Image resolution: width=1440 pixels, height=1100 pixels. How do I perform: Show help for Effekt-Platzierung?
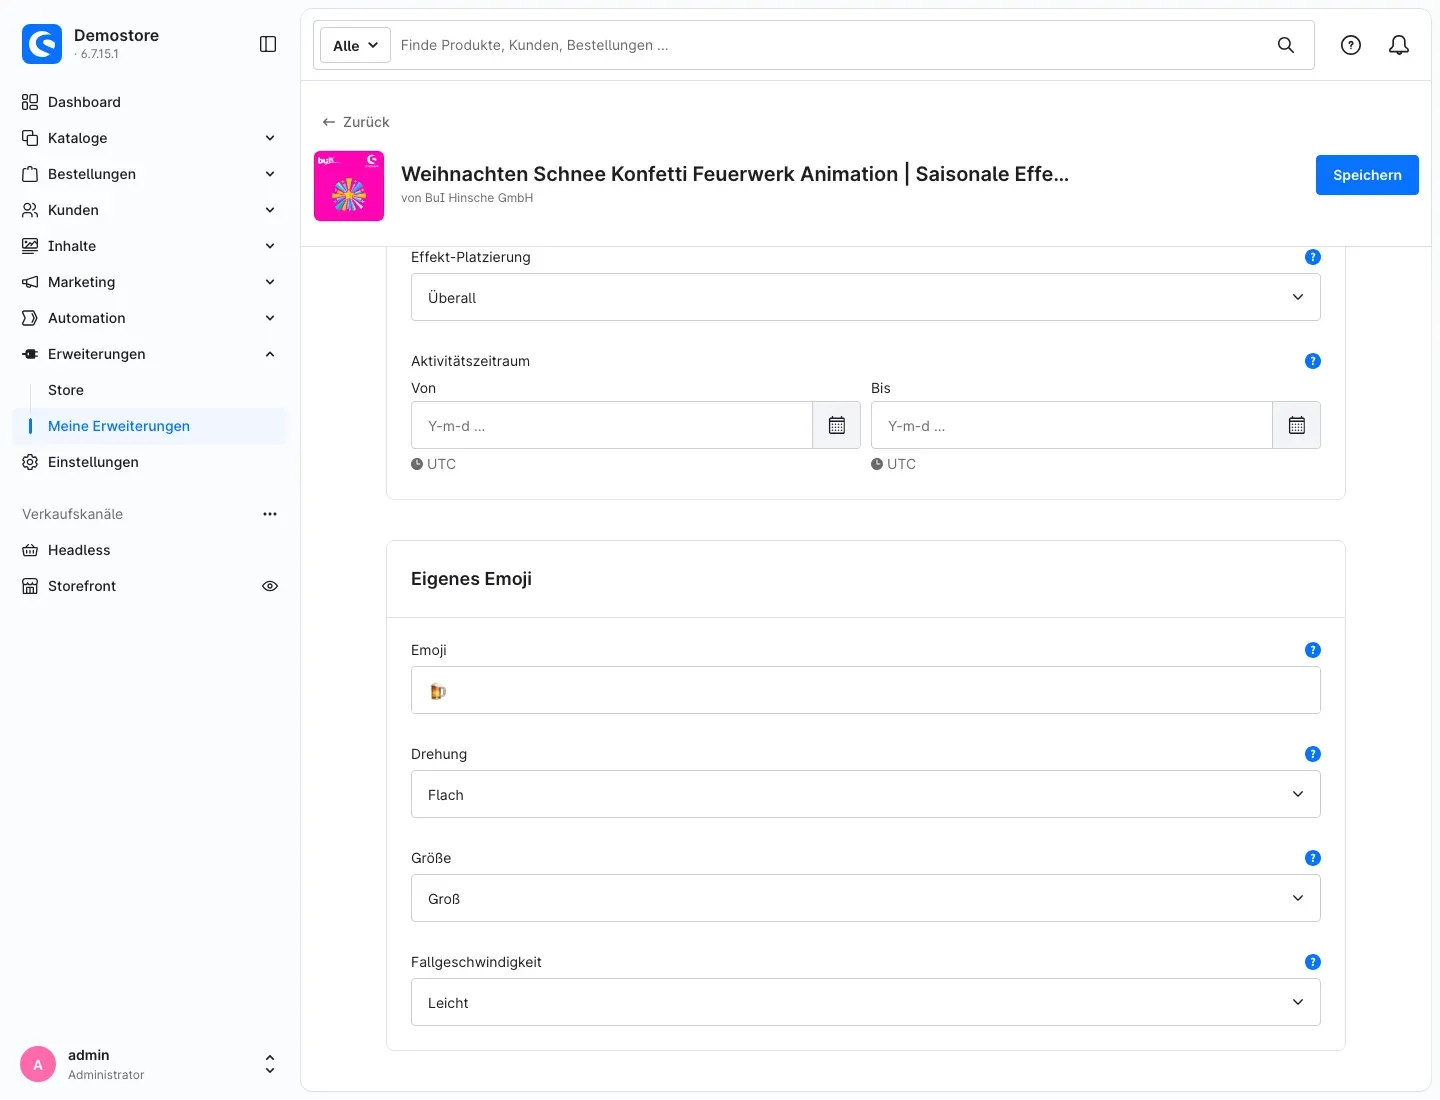pyautogui.click(x=1313, y=257)
